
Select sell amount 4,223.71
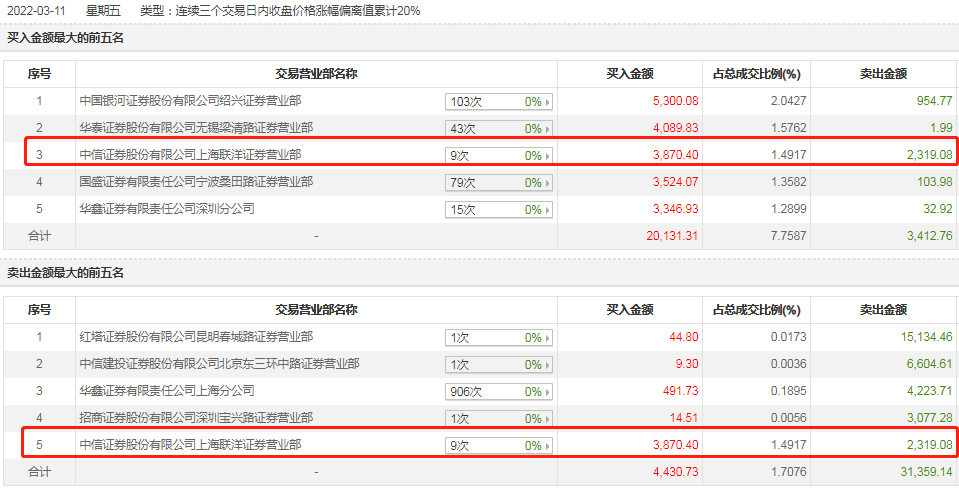tap(930, 391)
